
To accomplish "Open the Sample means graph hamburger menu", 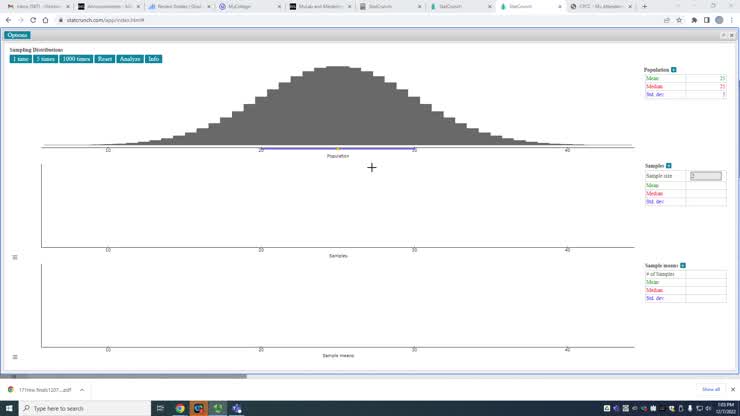I will pos(14,357).
